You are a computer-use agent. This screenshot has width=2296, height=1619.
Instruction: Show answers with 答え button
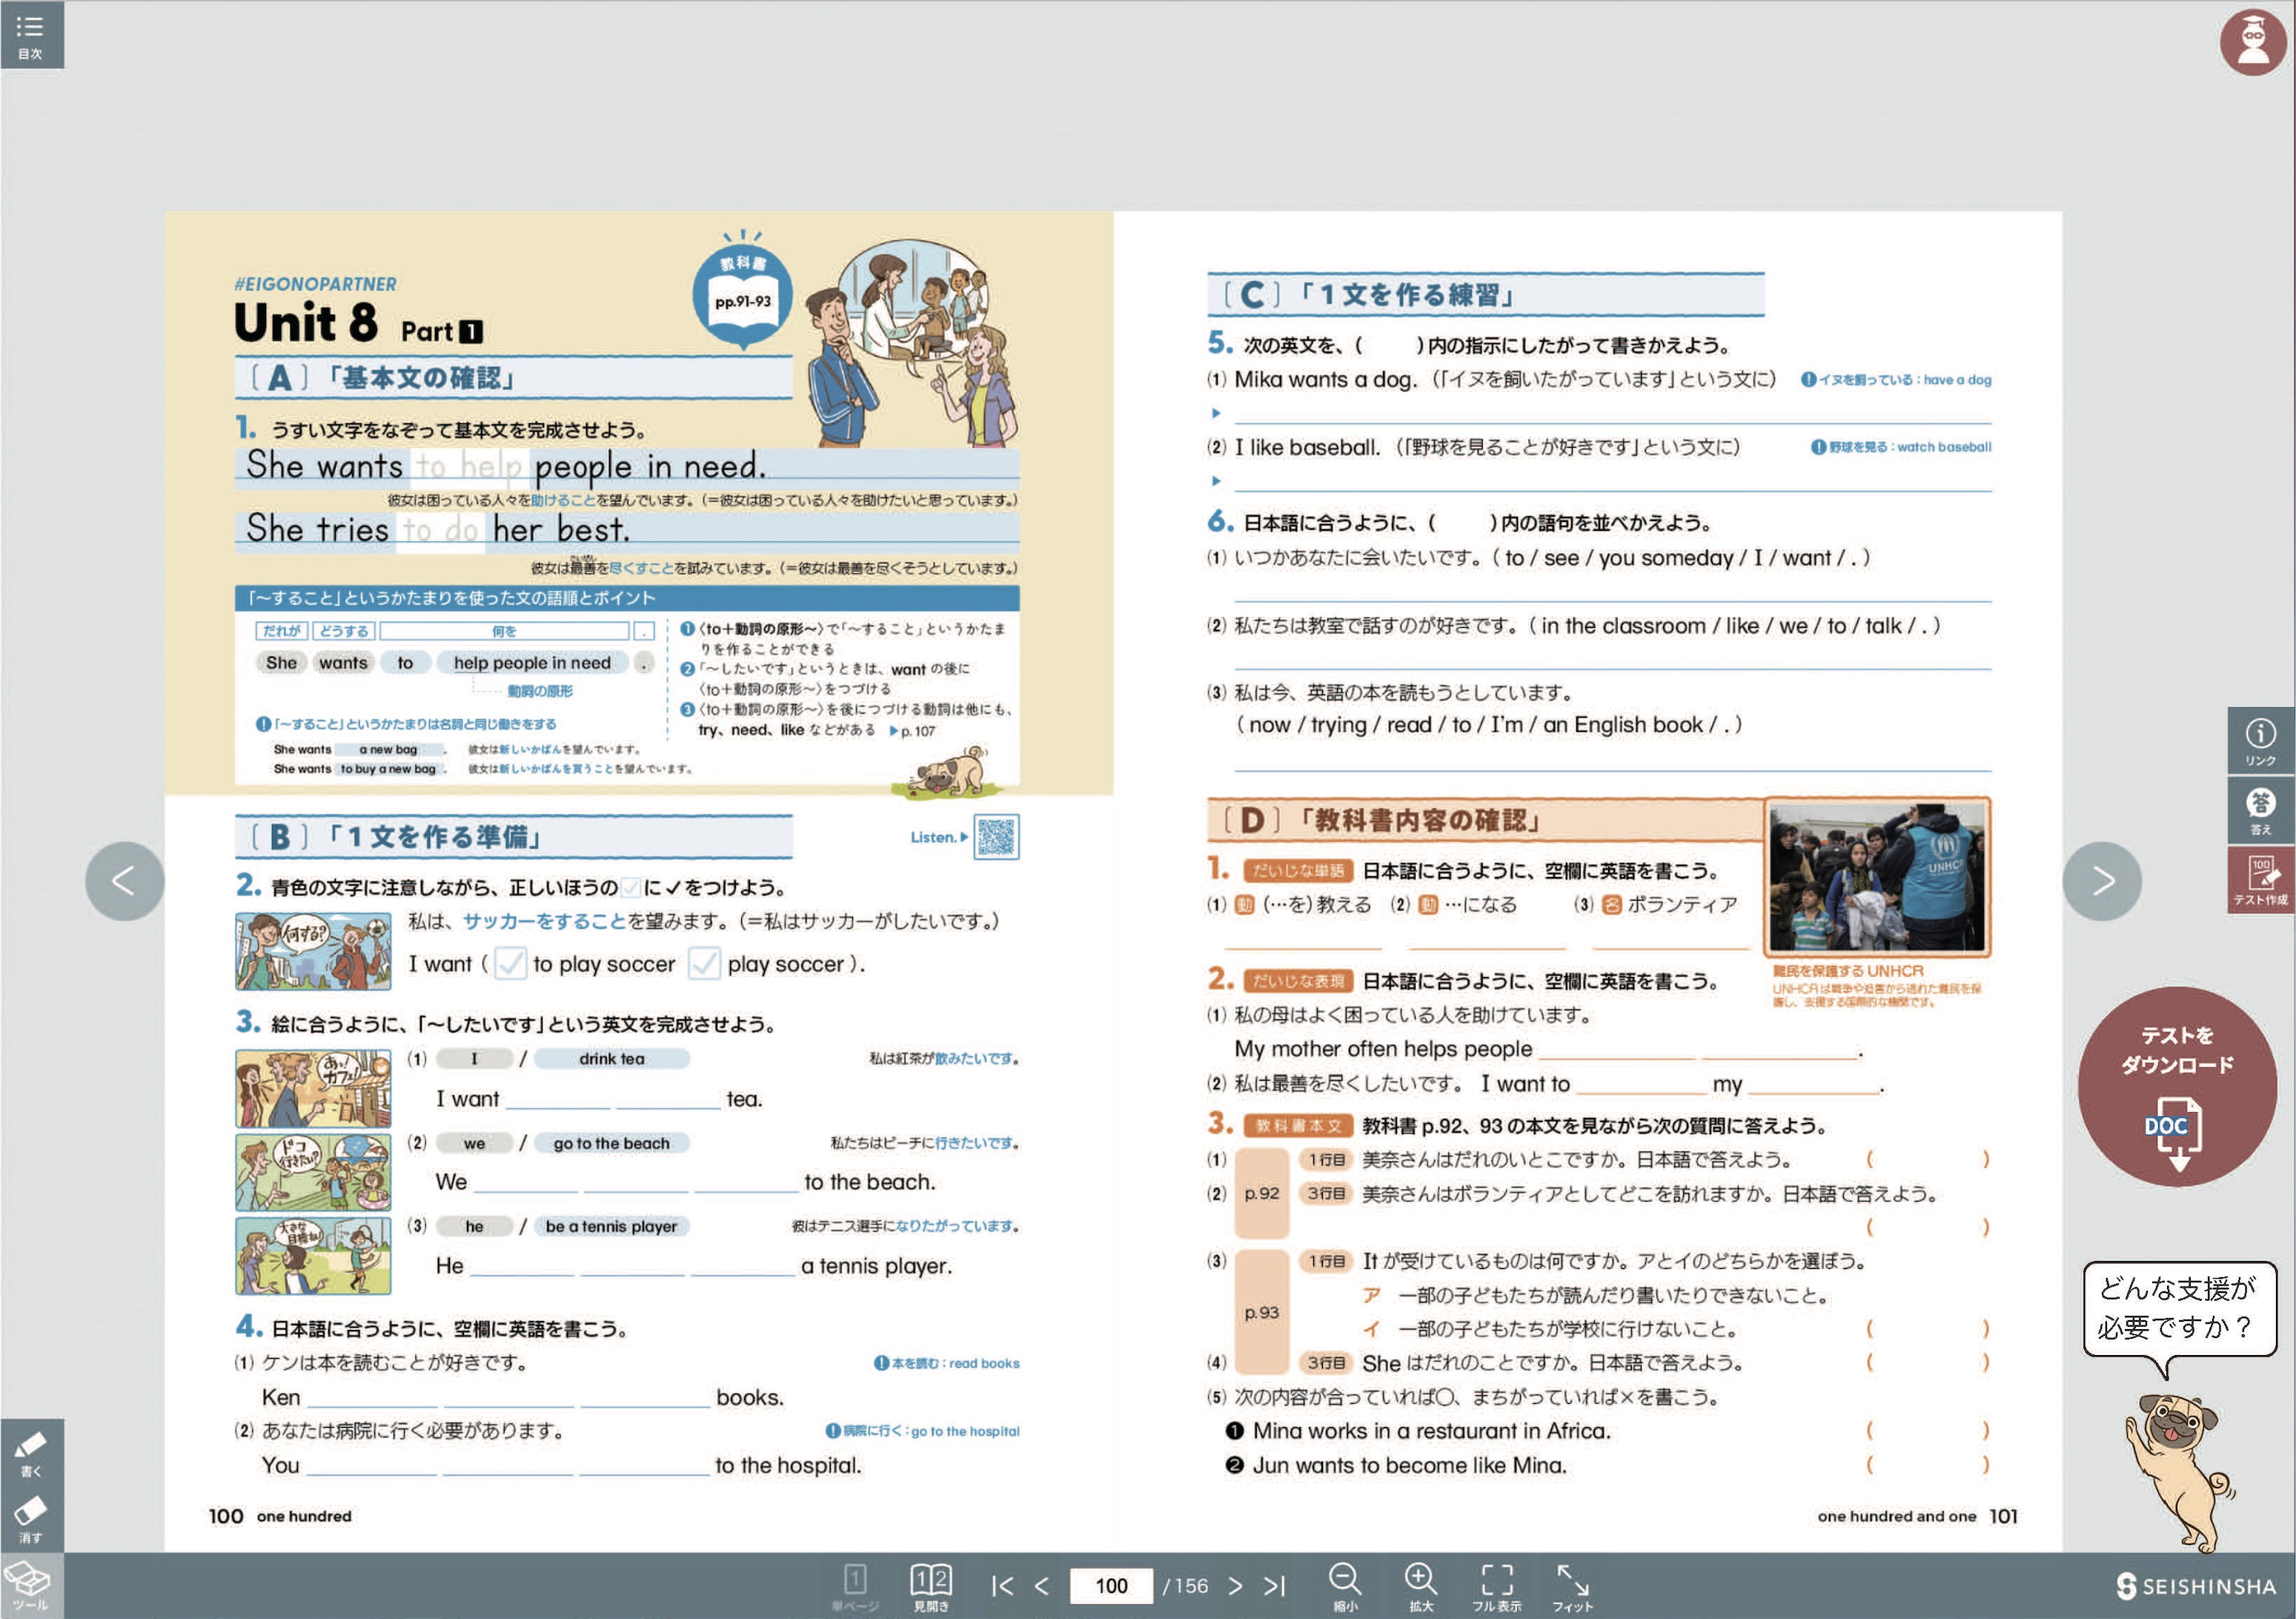(2260, 811)
